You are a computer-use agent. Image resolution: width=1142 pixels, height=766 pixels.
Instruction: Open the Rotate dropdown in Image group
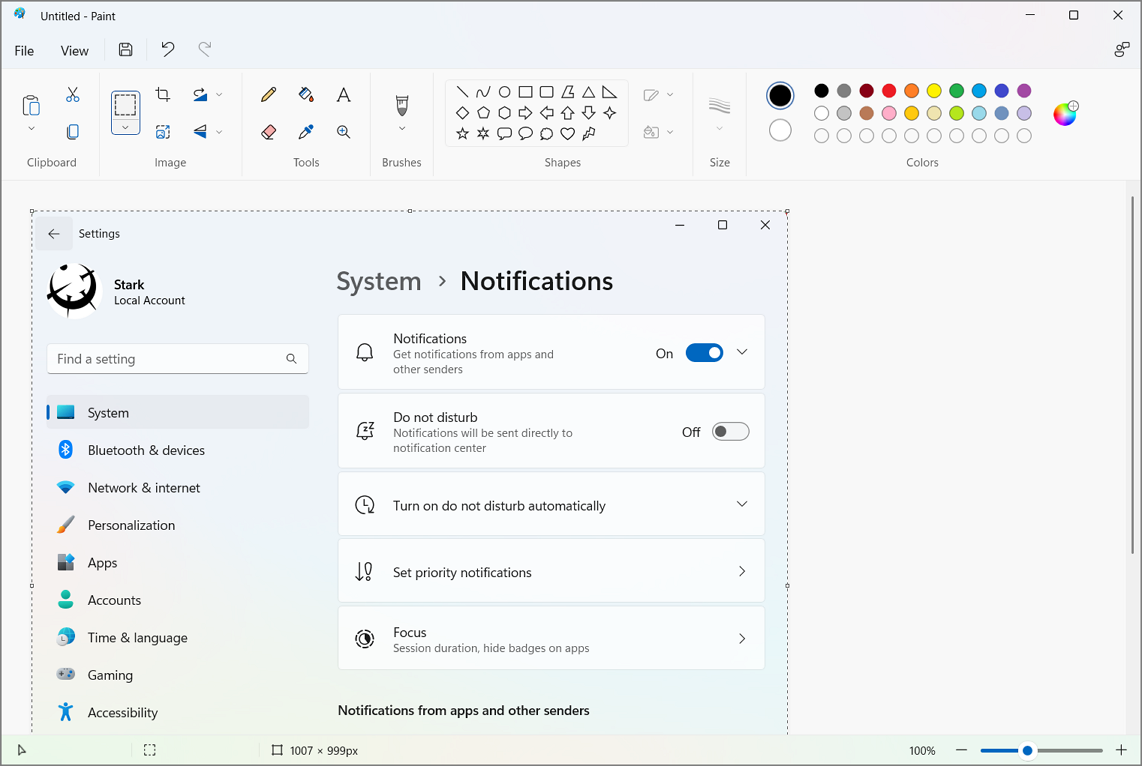pos(218,95)
